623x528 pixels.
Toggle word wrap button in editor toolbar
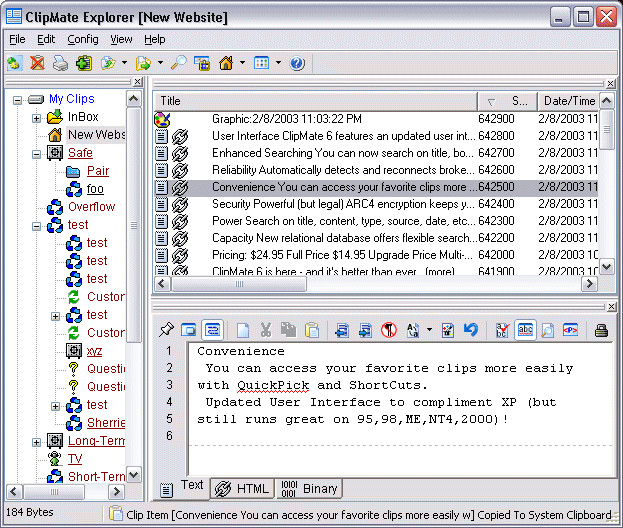click(213, 330)
